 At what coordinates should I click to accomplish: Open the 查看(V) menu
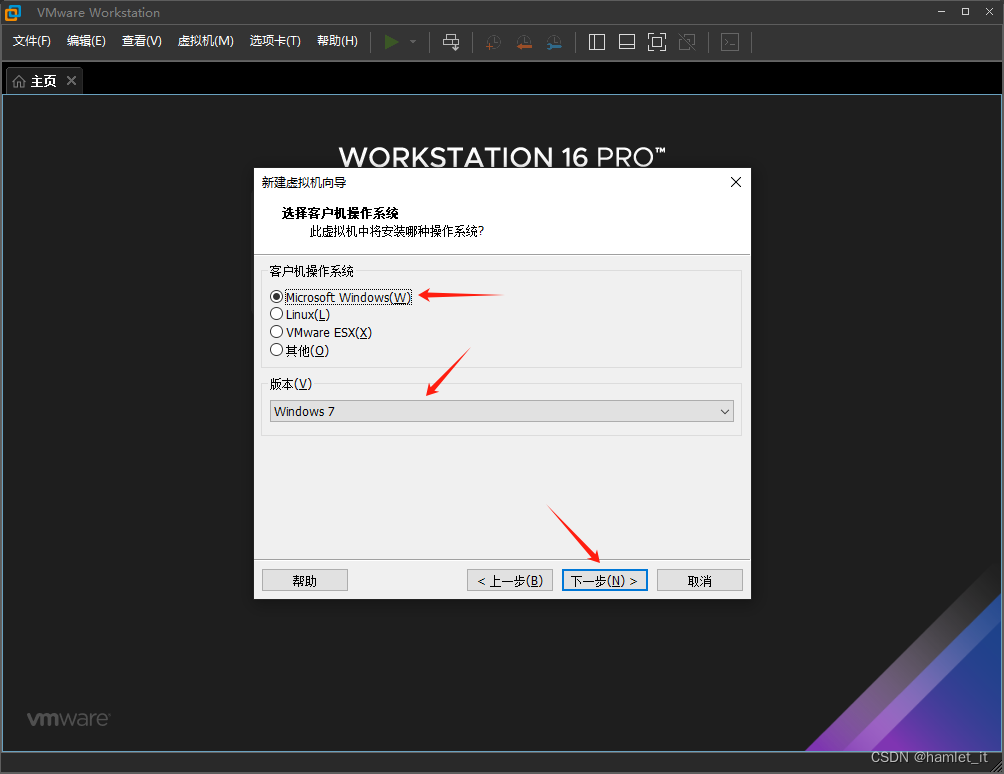(x=142, y=41)
